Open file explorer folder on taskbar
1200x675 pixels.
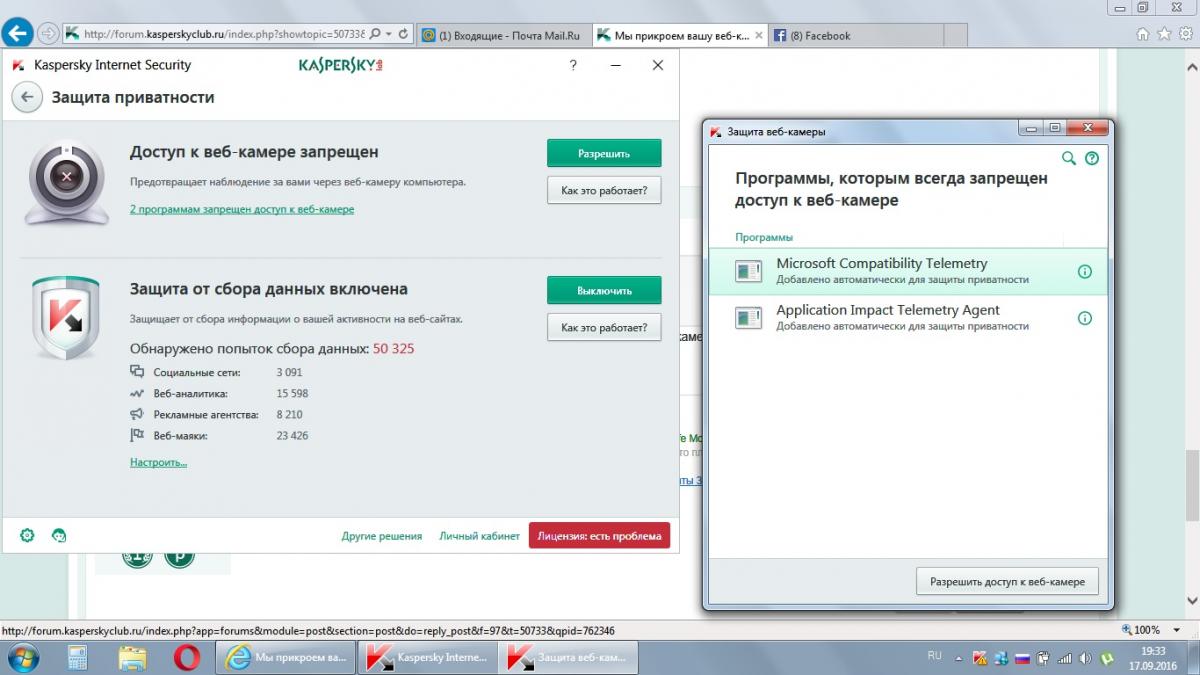coord(133,658)
